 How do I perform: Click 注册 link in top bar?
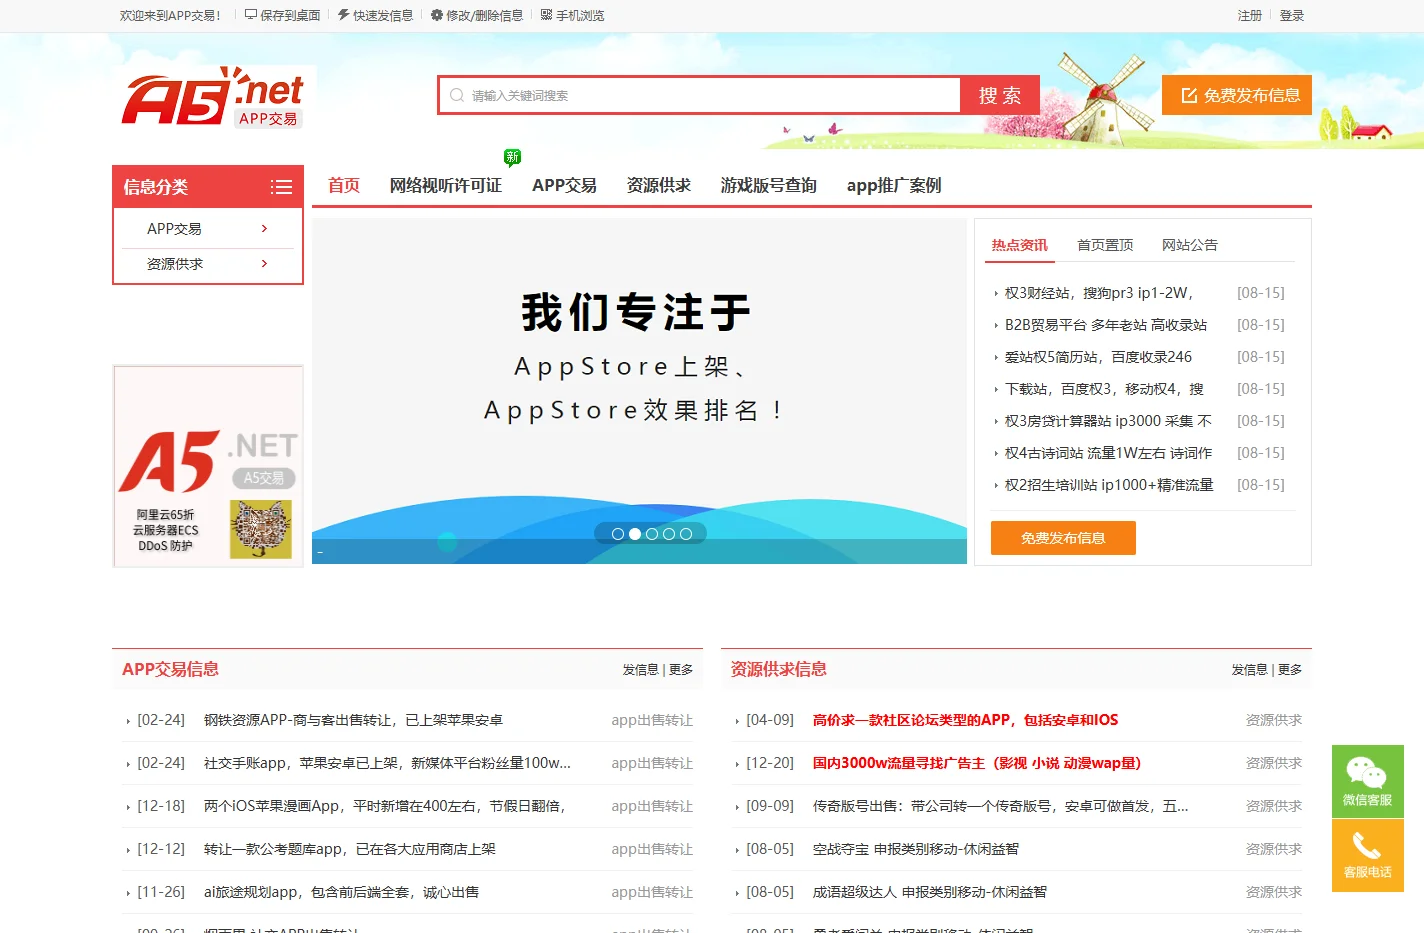1250,15
